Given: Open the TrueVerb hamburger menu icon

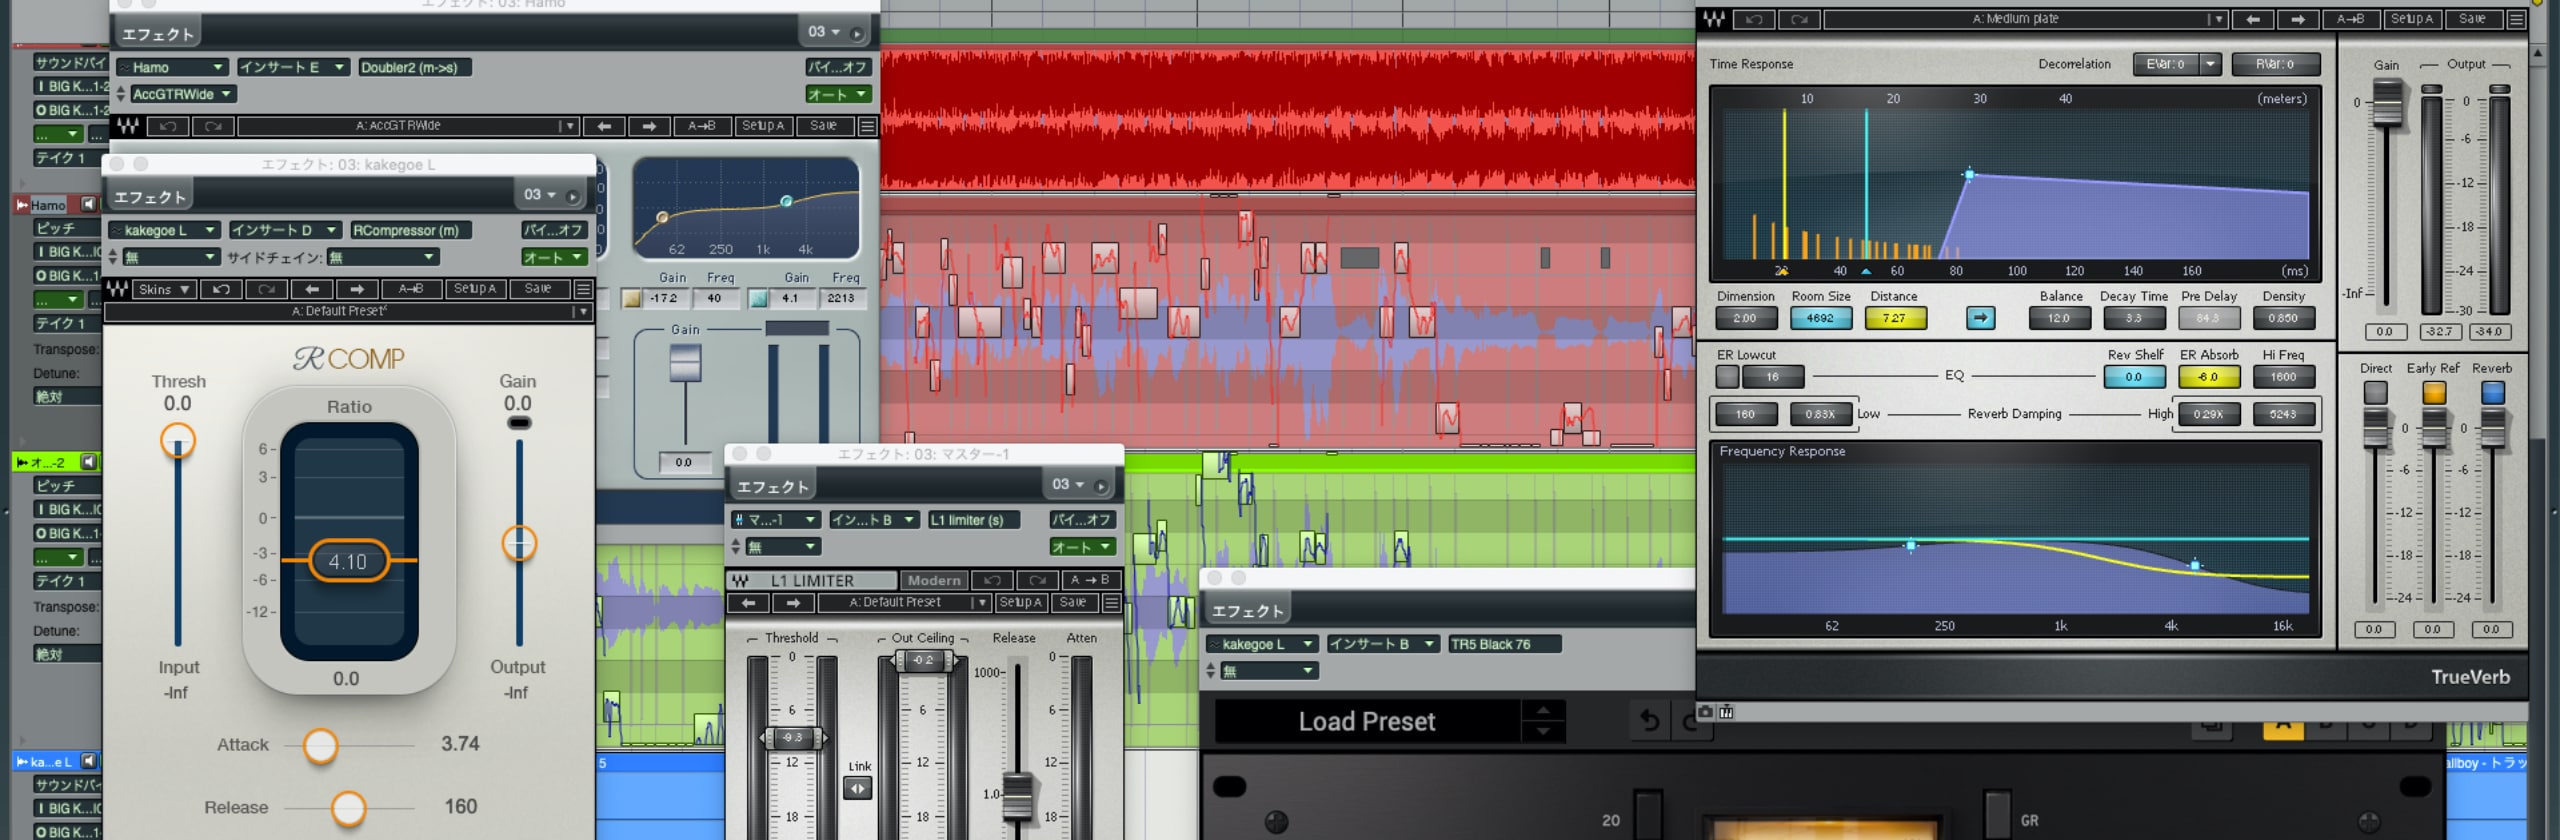Looking at the screenshot, I should [2516, 19].
